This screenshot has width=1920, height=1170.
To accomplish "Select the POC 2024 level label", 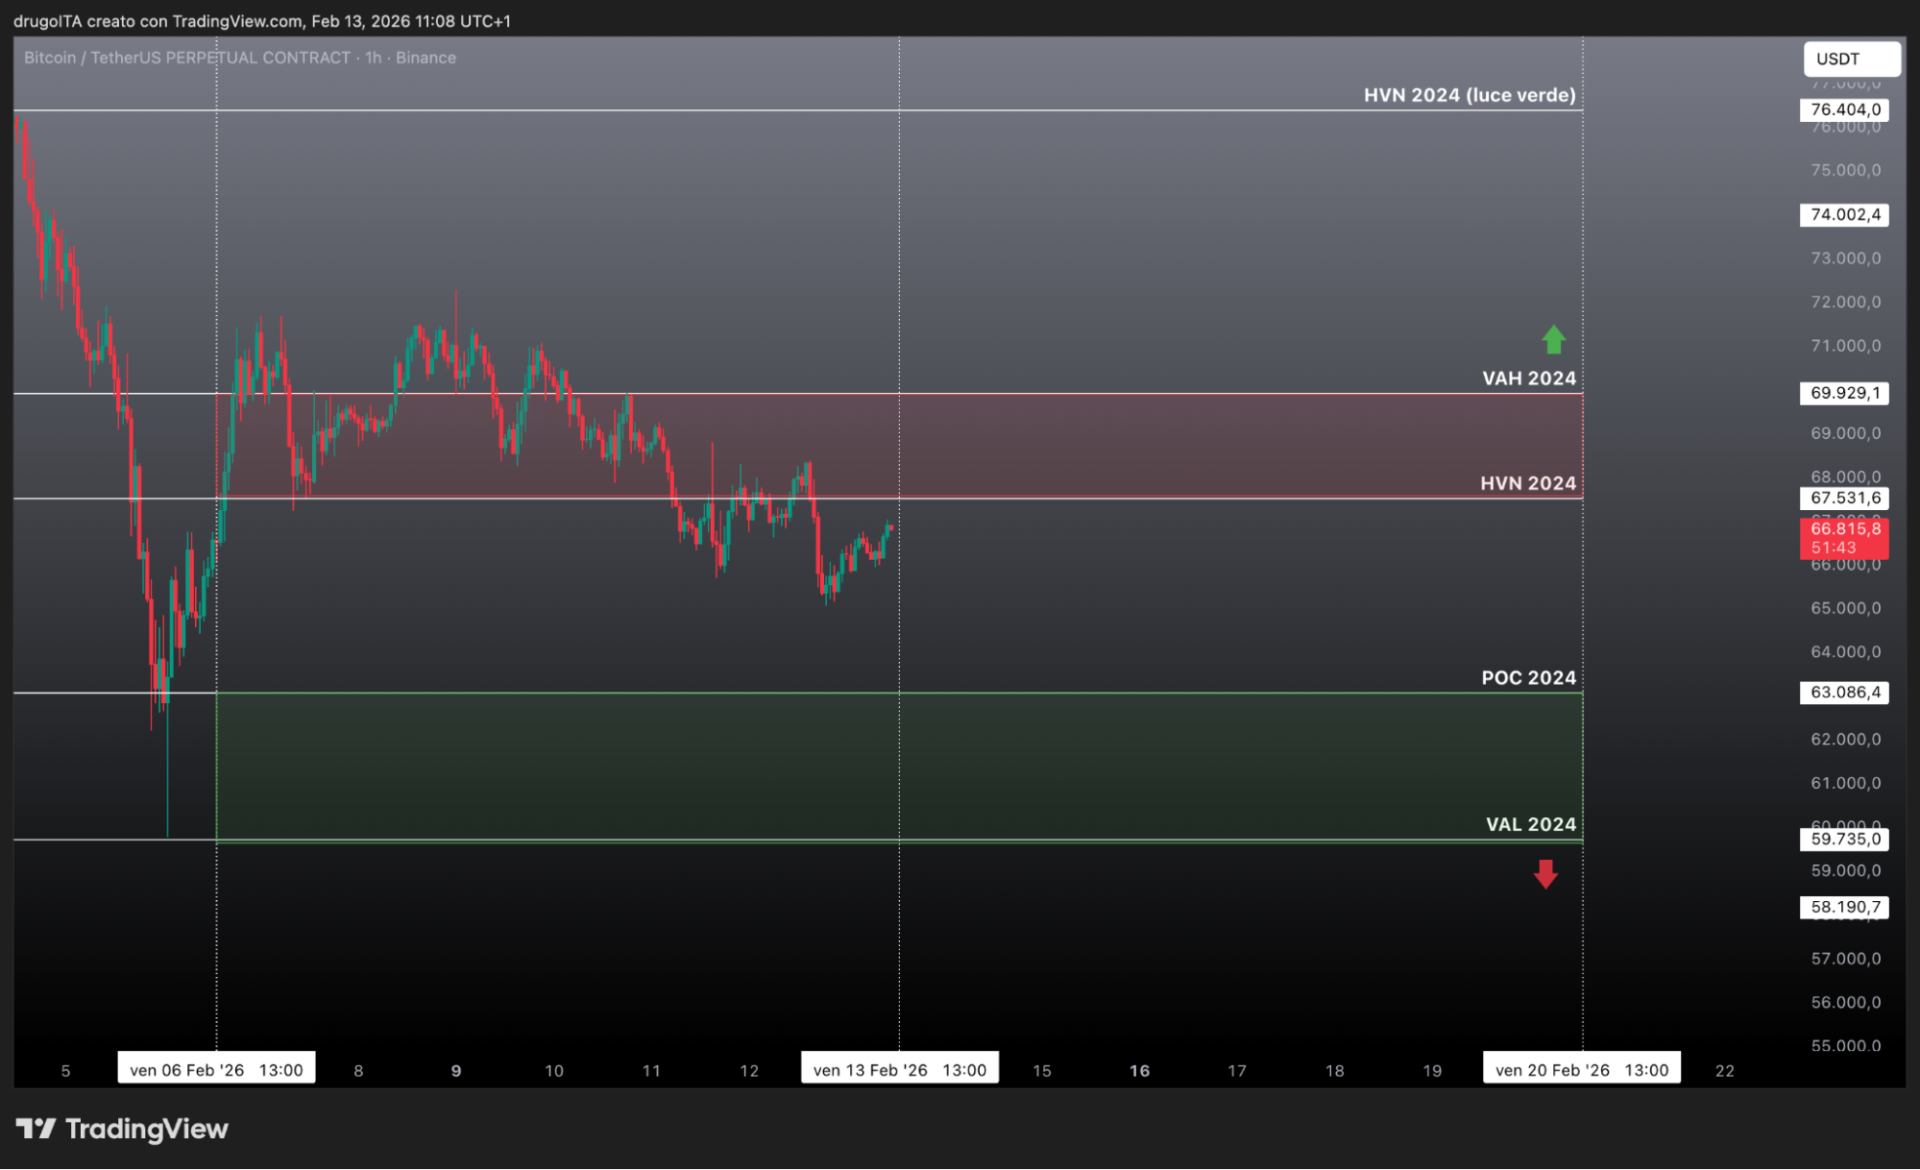I will coord(1528,678).
